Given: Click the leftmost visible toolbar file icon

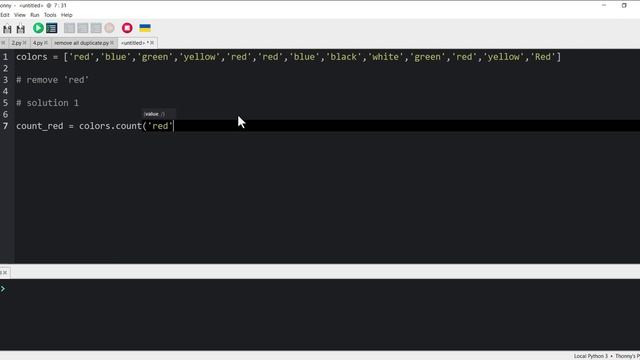Looking at the screenshot, I should click(x=7, y=28).
